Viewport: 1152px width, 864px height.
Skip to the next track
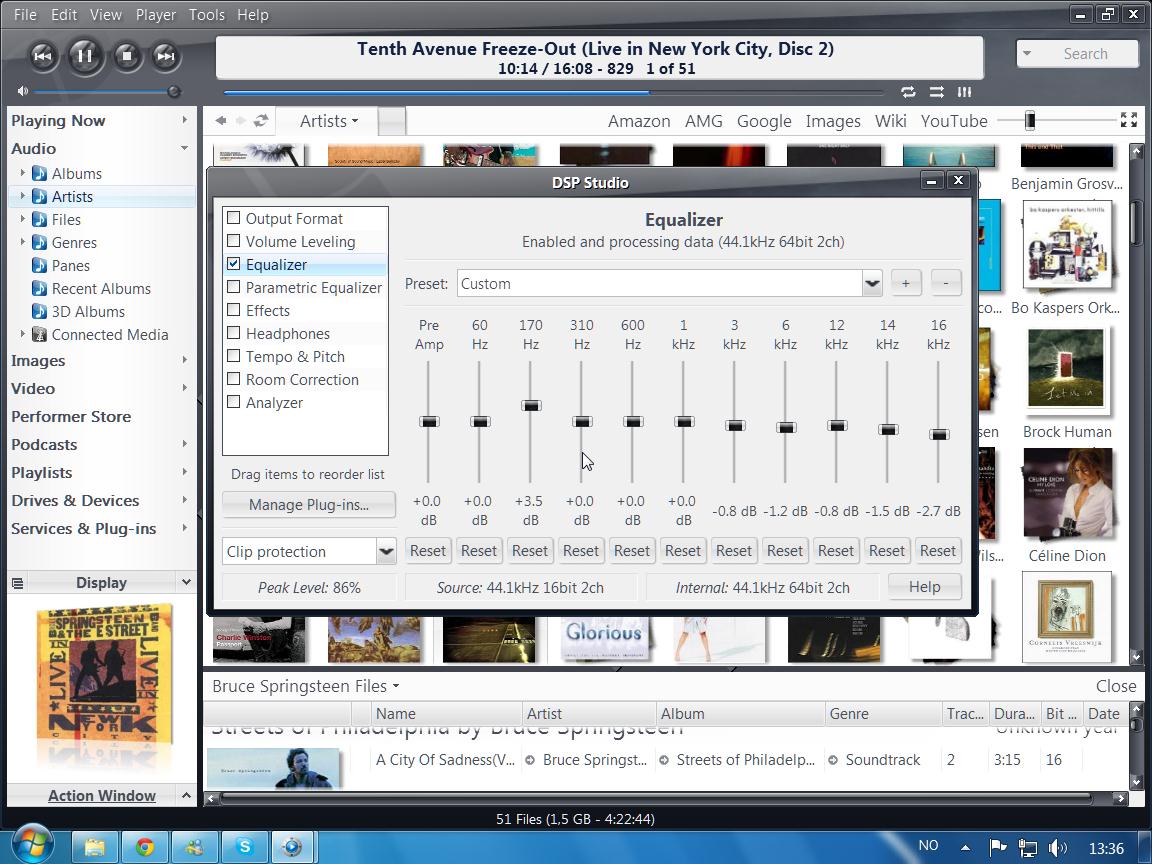click(166, 56)
